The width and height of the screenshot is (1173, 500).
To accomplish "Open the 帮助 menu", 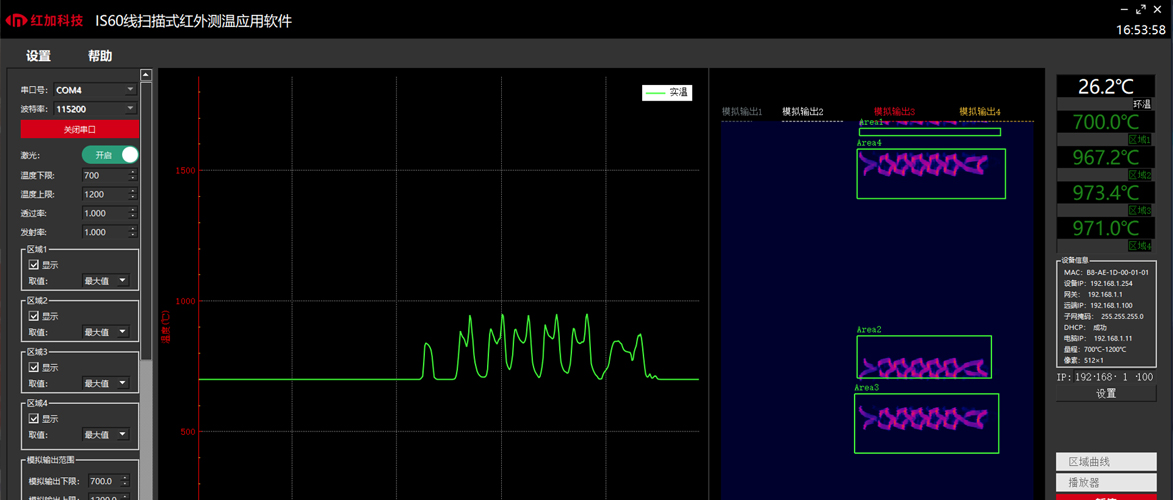I will [100, 56].
